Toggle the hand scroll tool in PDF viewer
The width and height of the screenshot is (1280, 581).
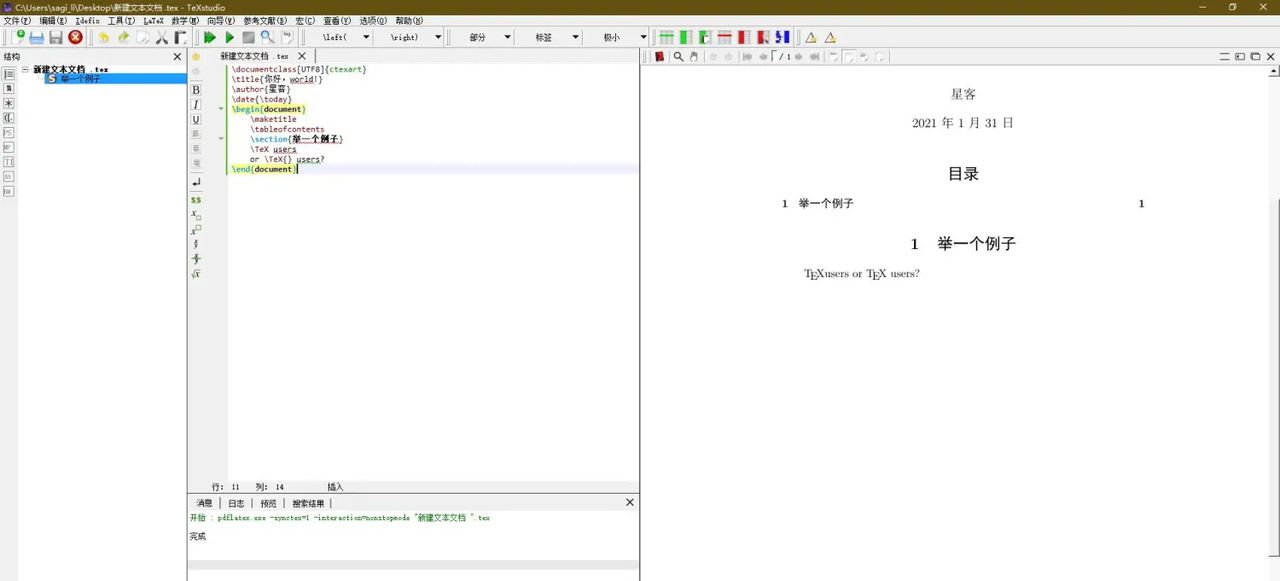pos(694,57)
